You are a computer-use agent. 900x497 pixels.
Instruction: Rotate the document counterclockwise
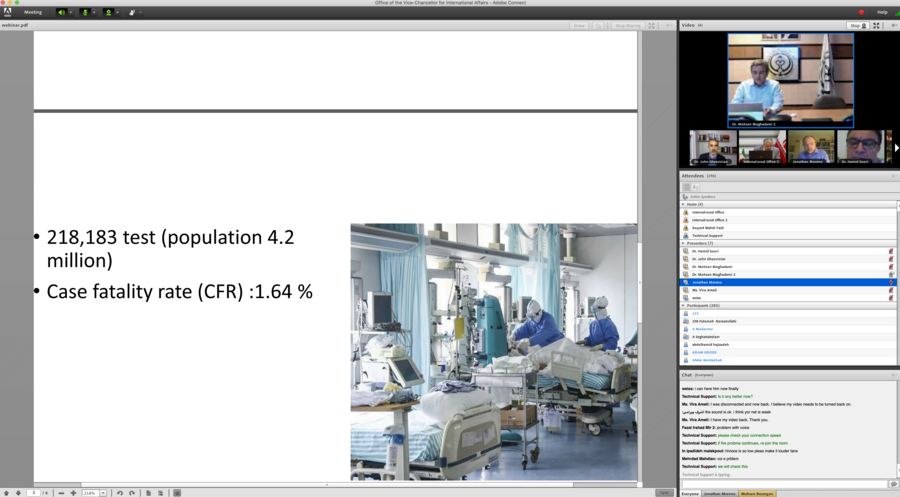click(x=120, y=493)
